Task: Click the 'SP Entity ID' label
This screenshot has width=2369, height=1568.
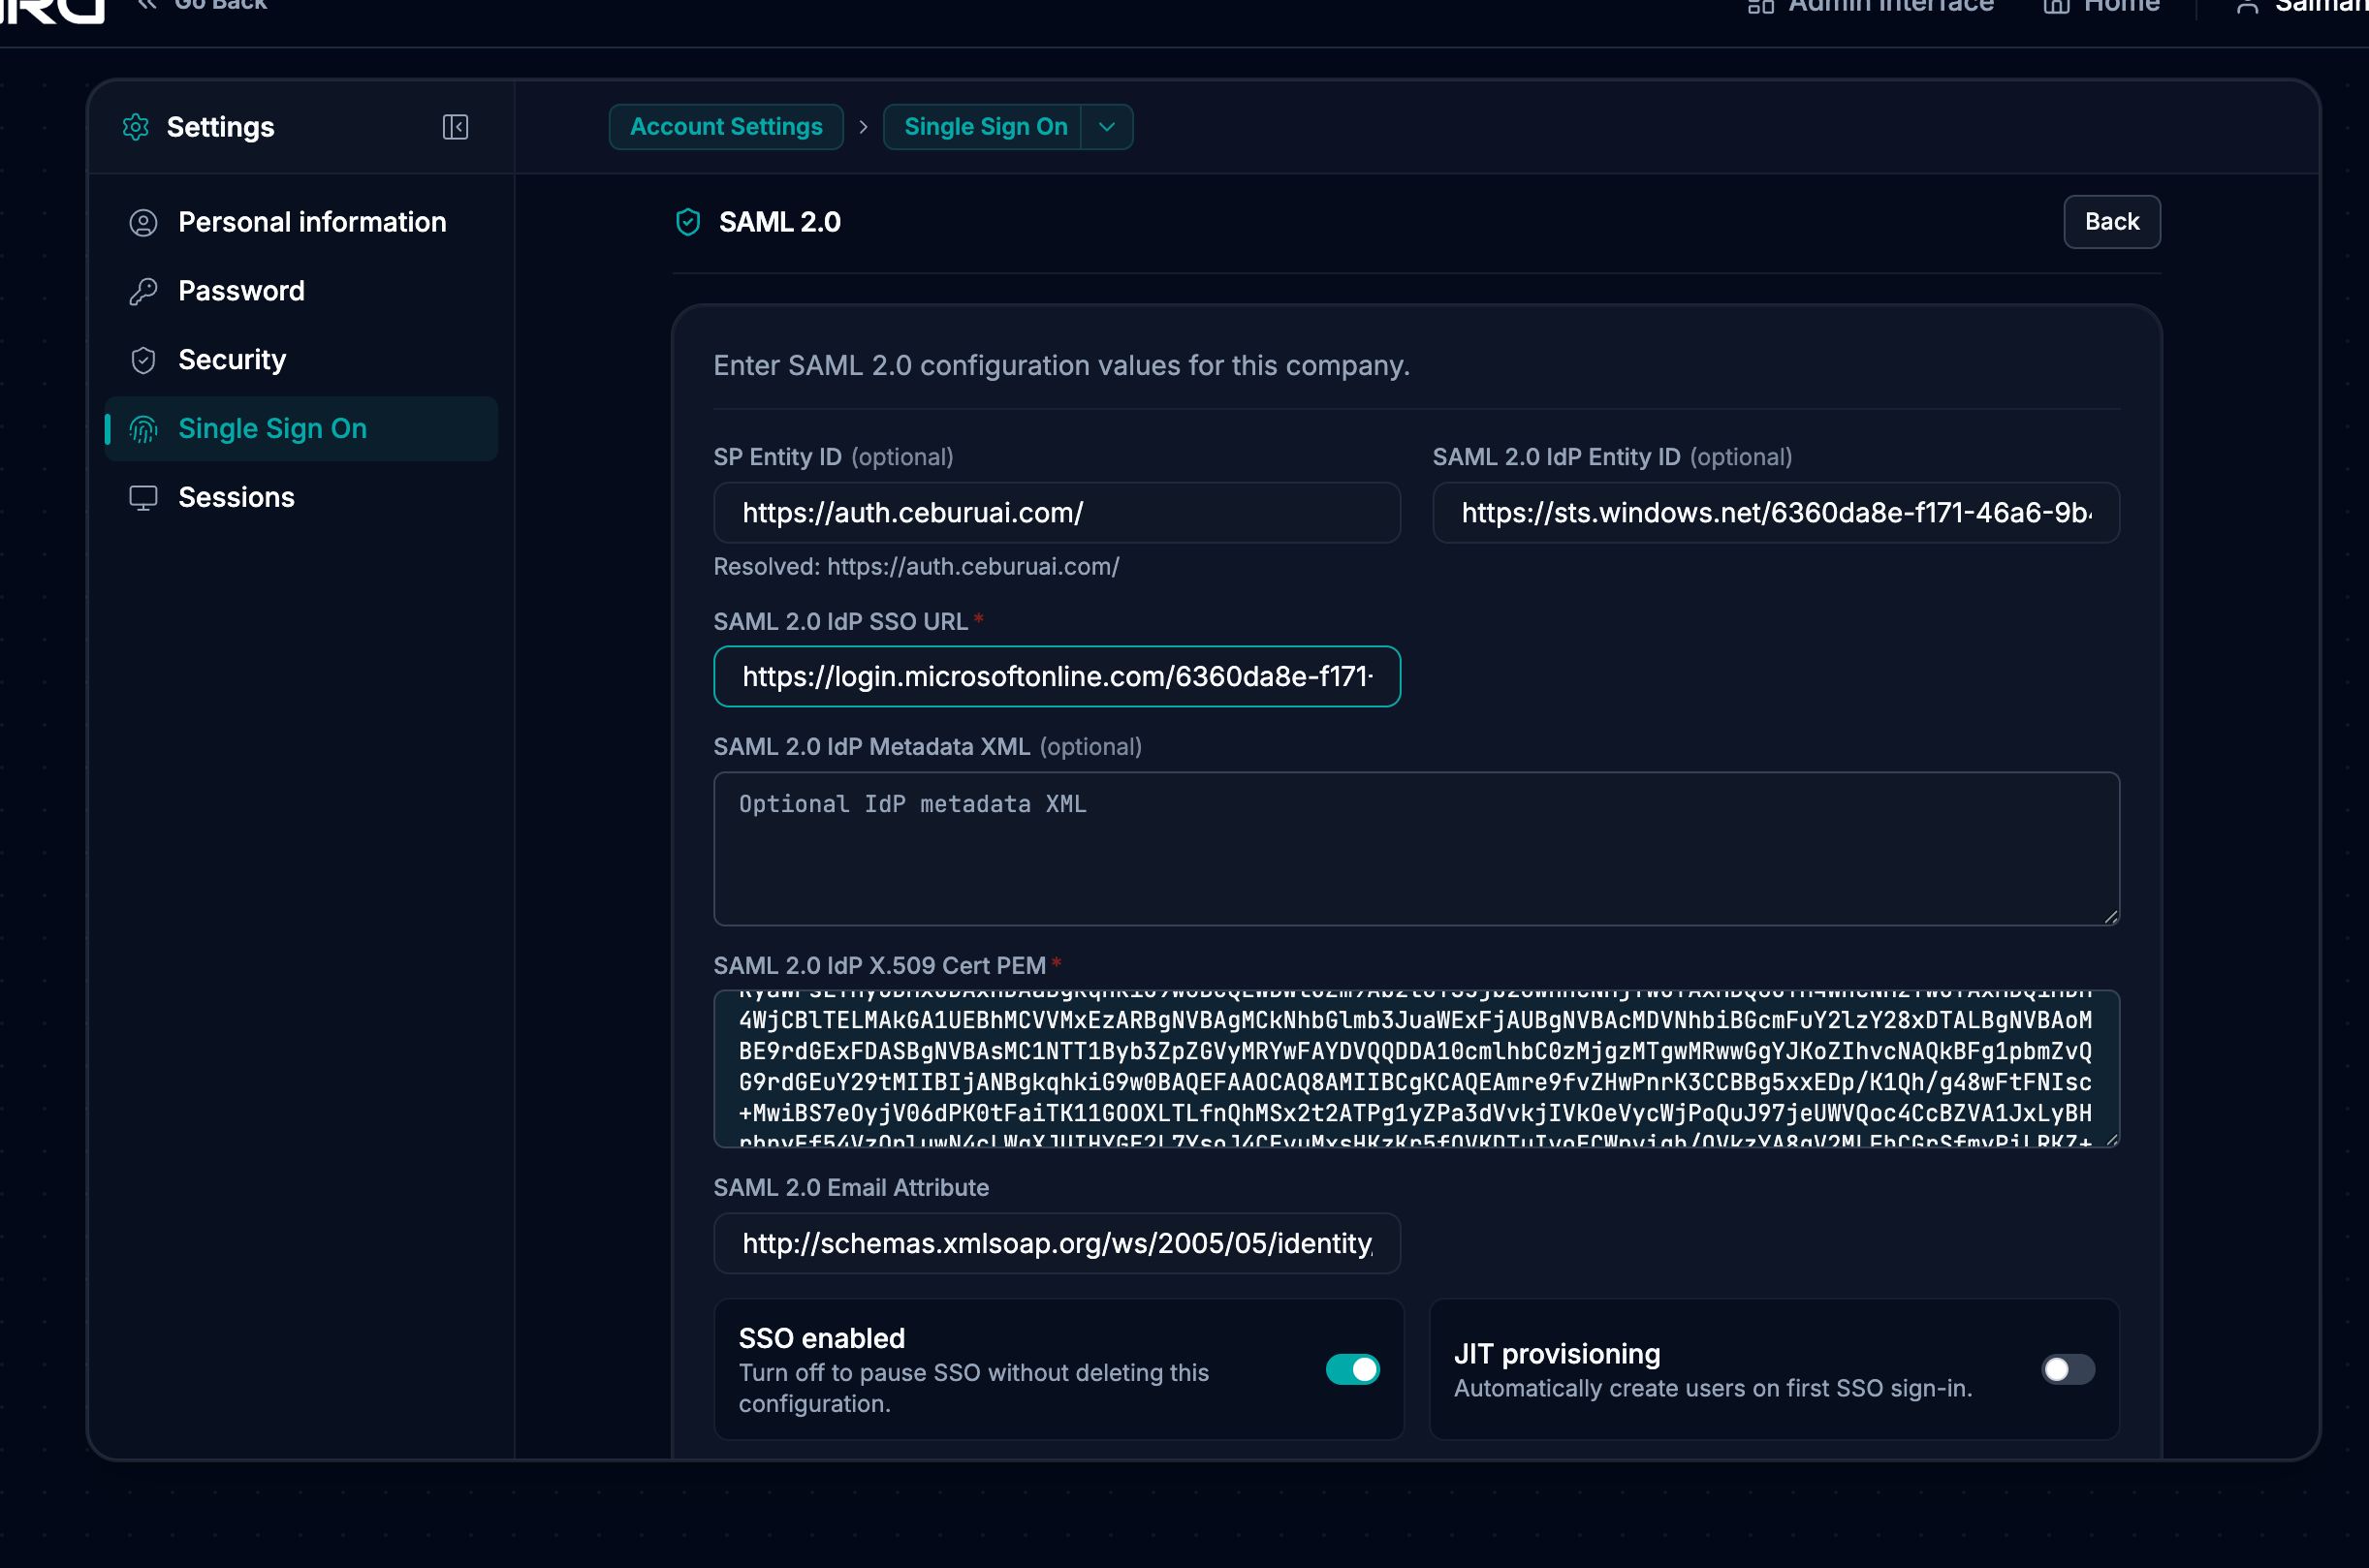Action: pos(777,457)
